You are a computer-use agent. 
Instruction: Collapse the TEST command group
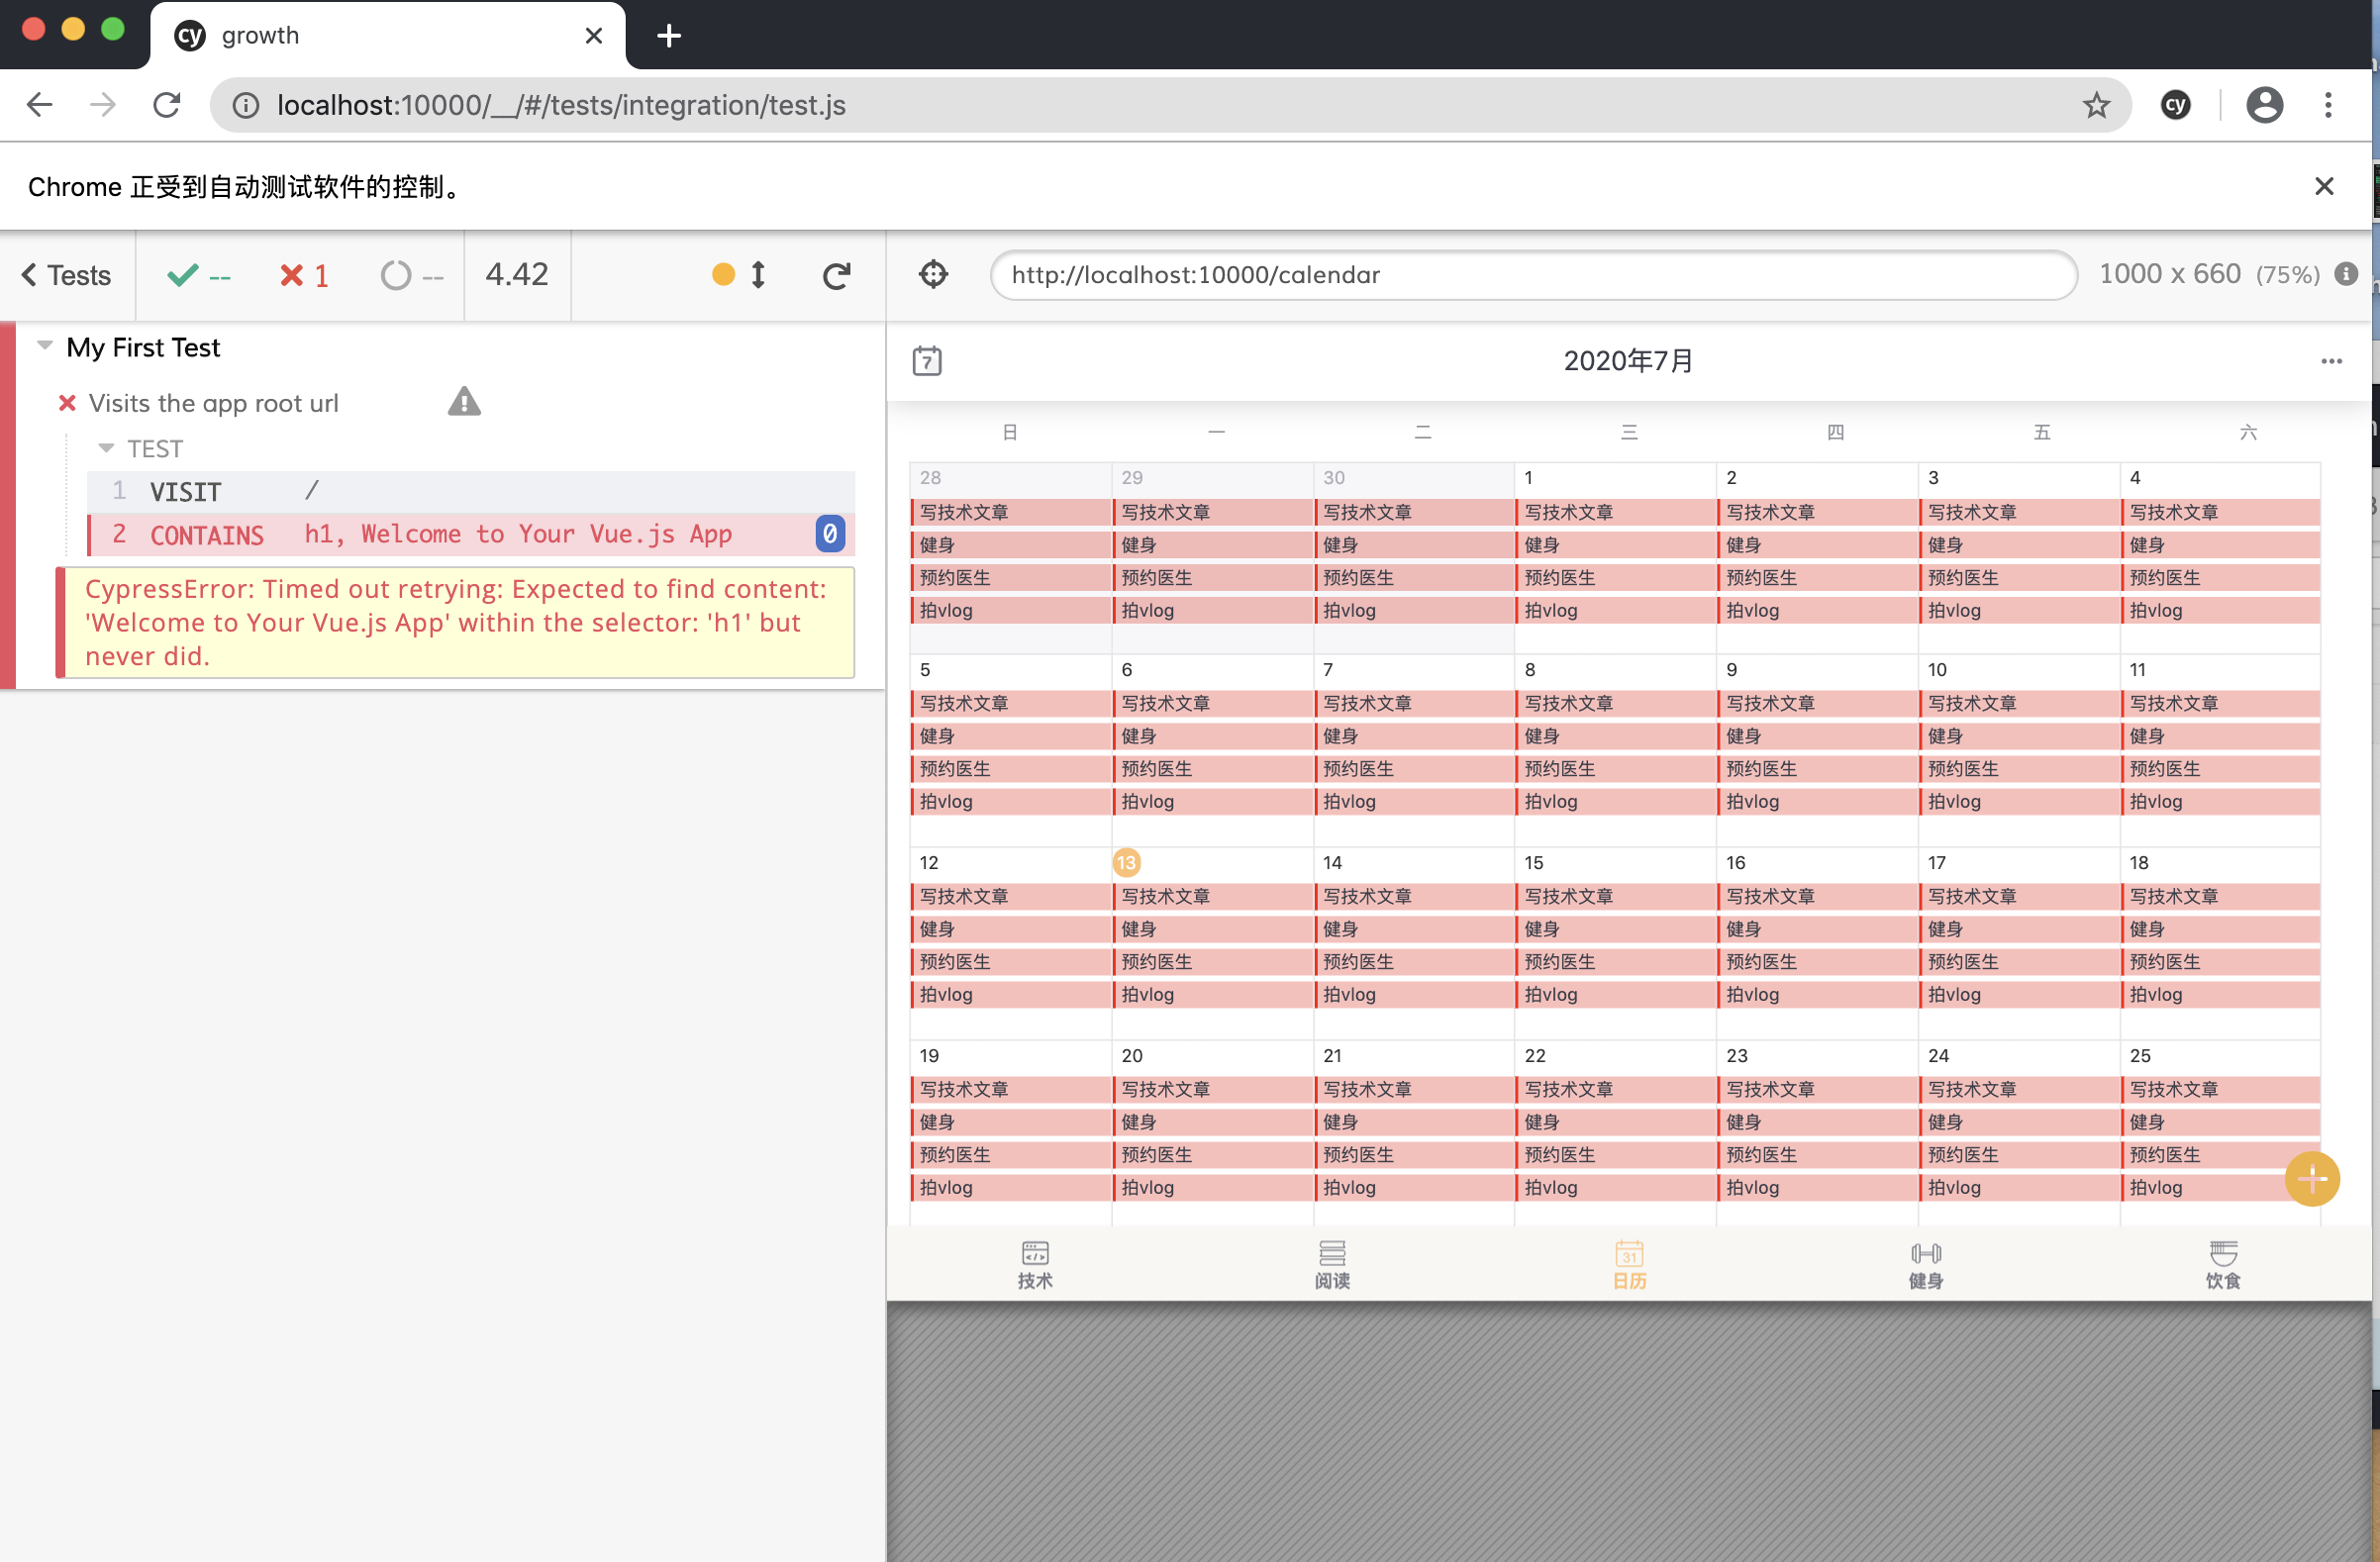(x=106, y=448)
